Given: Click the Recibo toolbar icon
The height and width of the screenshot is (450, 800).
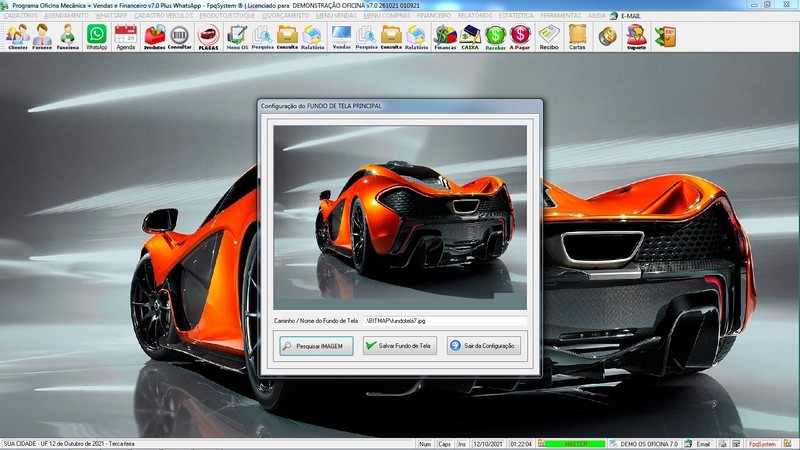Looking at the screenshot, I should coord(549,37).
